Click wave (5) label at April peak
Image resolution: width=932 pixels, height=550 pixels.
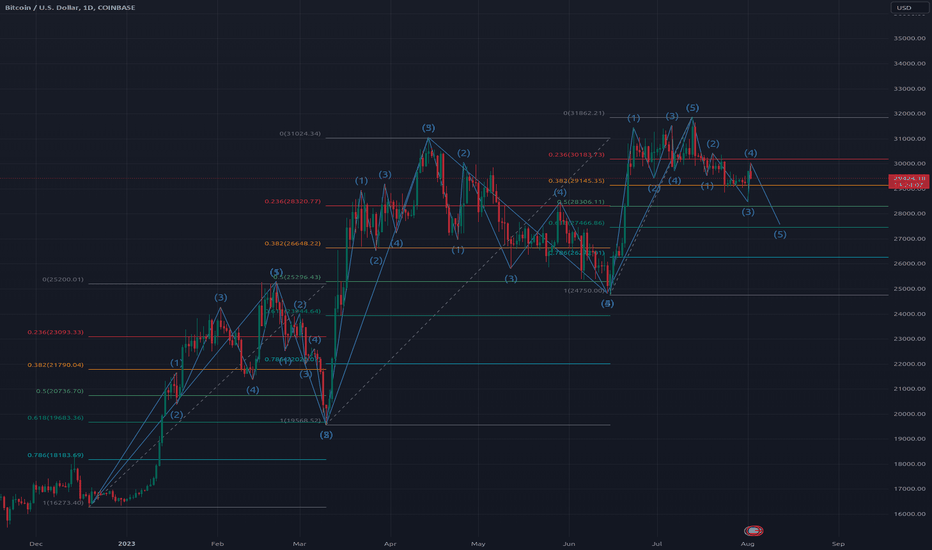[428, 128]
